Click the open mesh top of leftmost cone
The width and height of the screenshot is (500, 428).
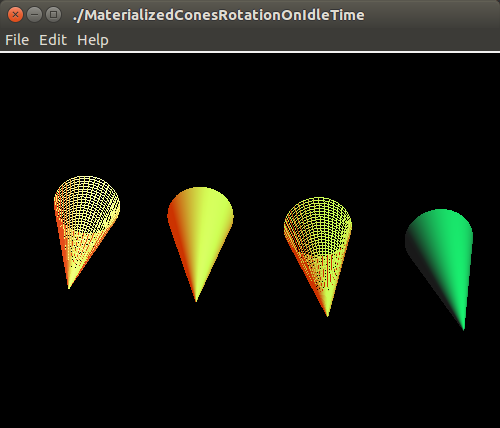[87, 202]
